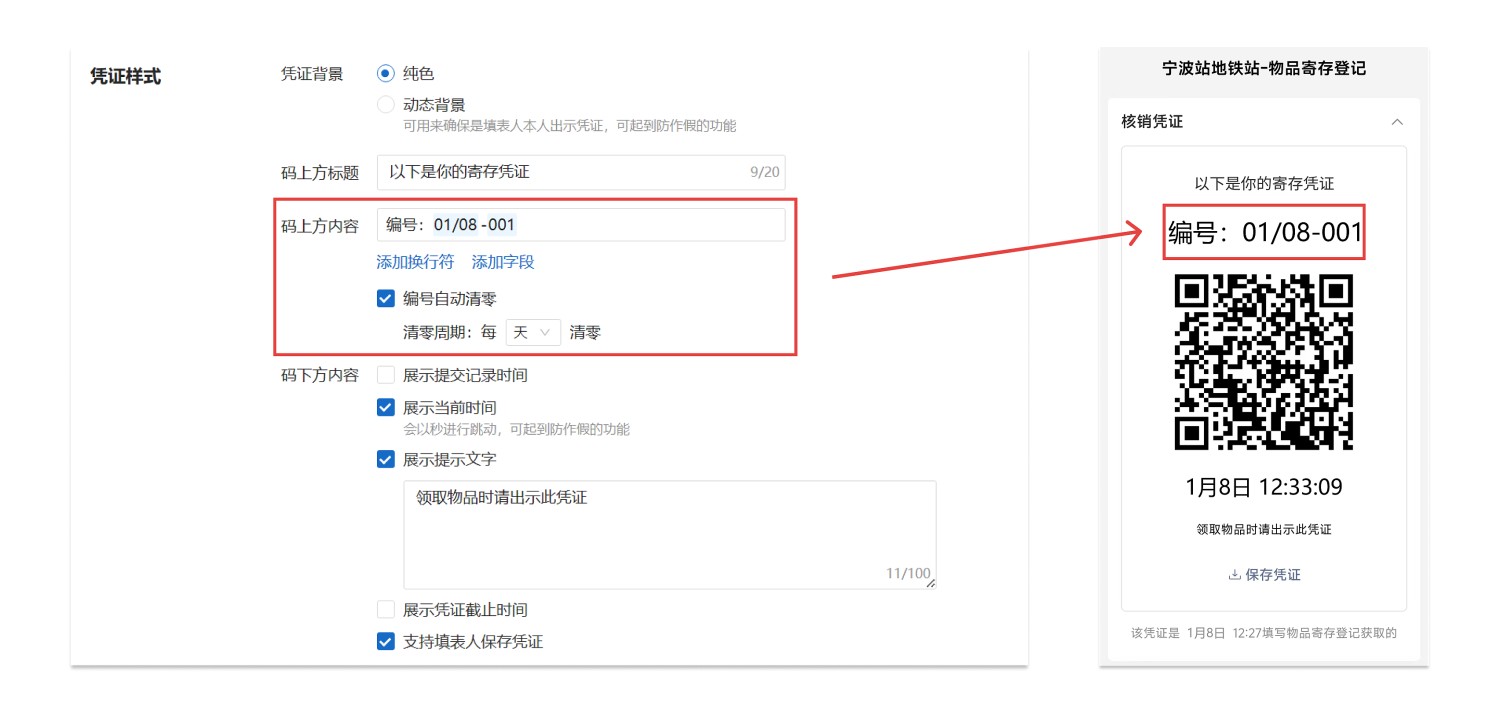Enable 展示提交记录时间 checkbox
Image resolution: width=1500 pixels, height=712 pixels.
386,376
